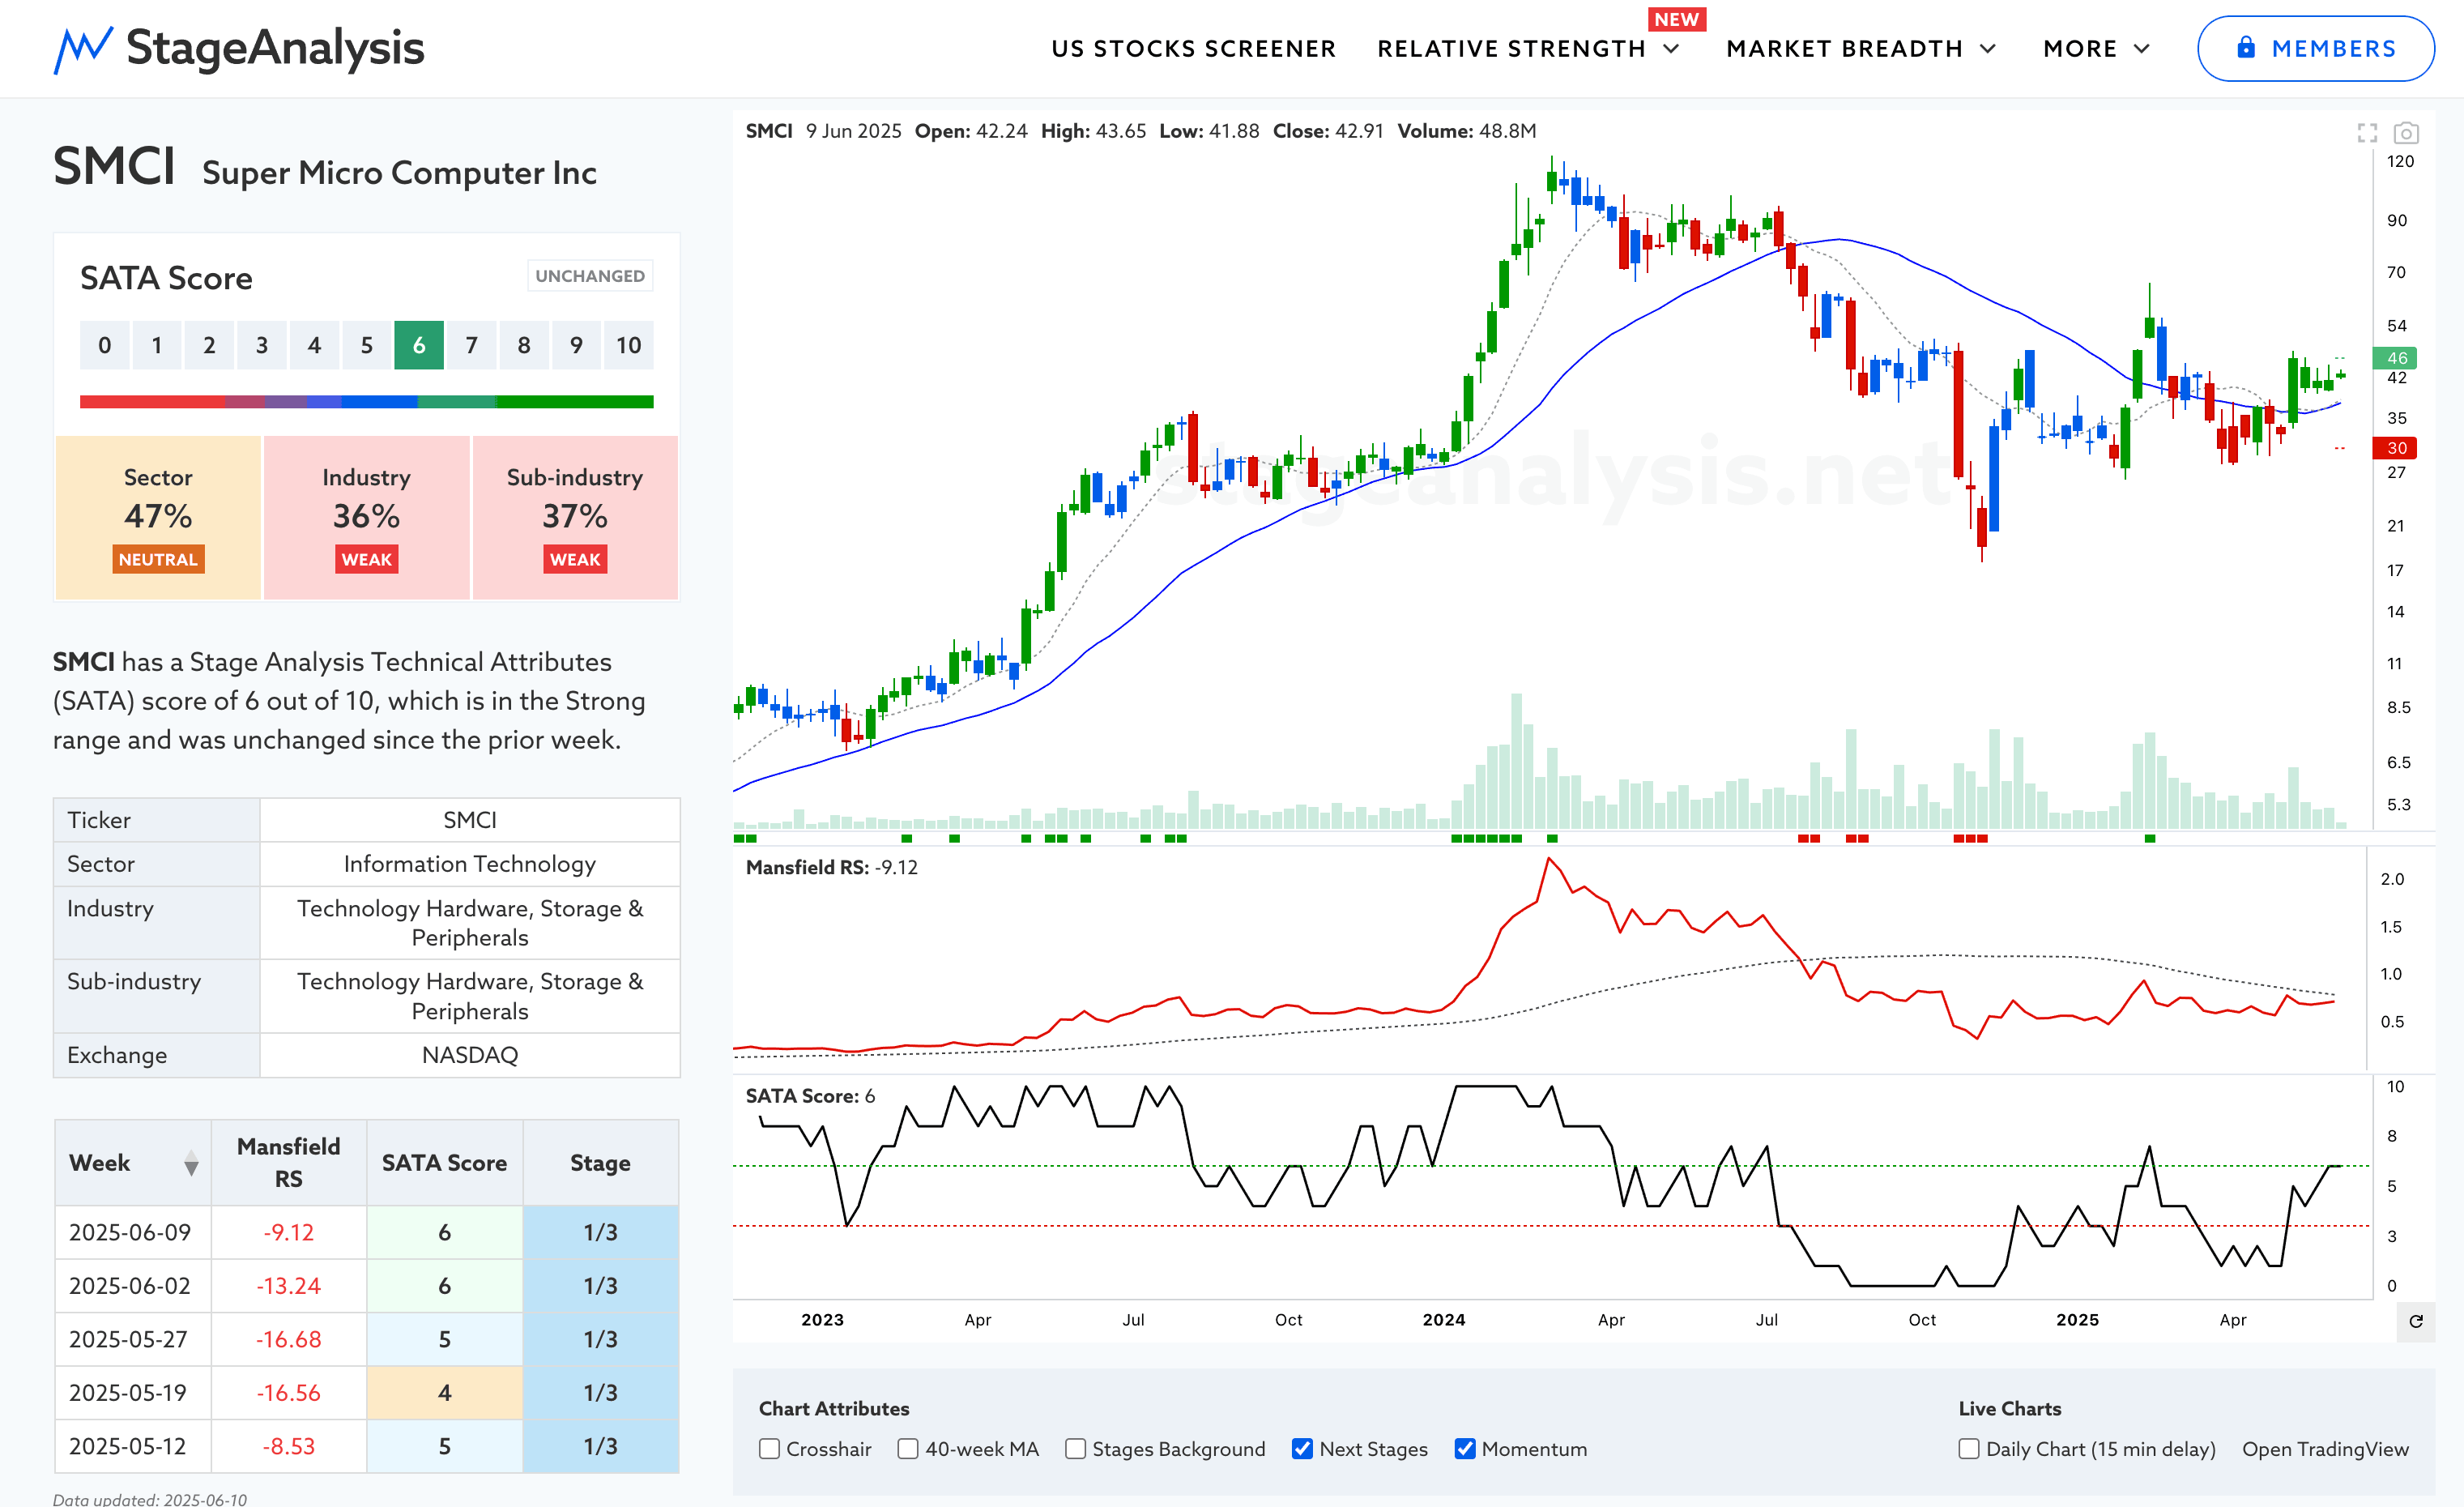Uncheck the Momentum checkbox
The width and height of the screenshot is (2464, 1507).
(1464, 1449)
